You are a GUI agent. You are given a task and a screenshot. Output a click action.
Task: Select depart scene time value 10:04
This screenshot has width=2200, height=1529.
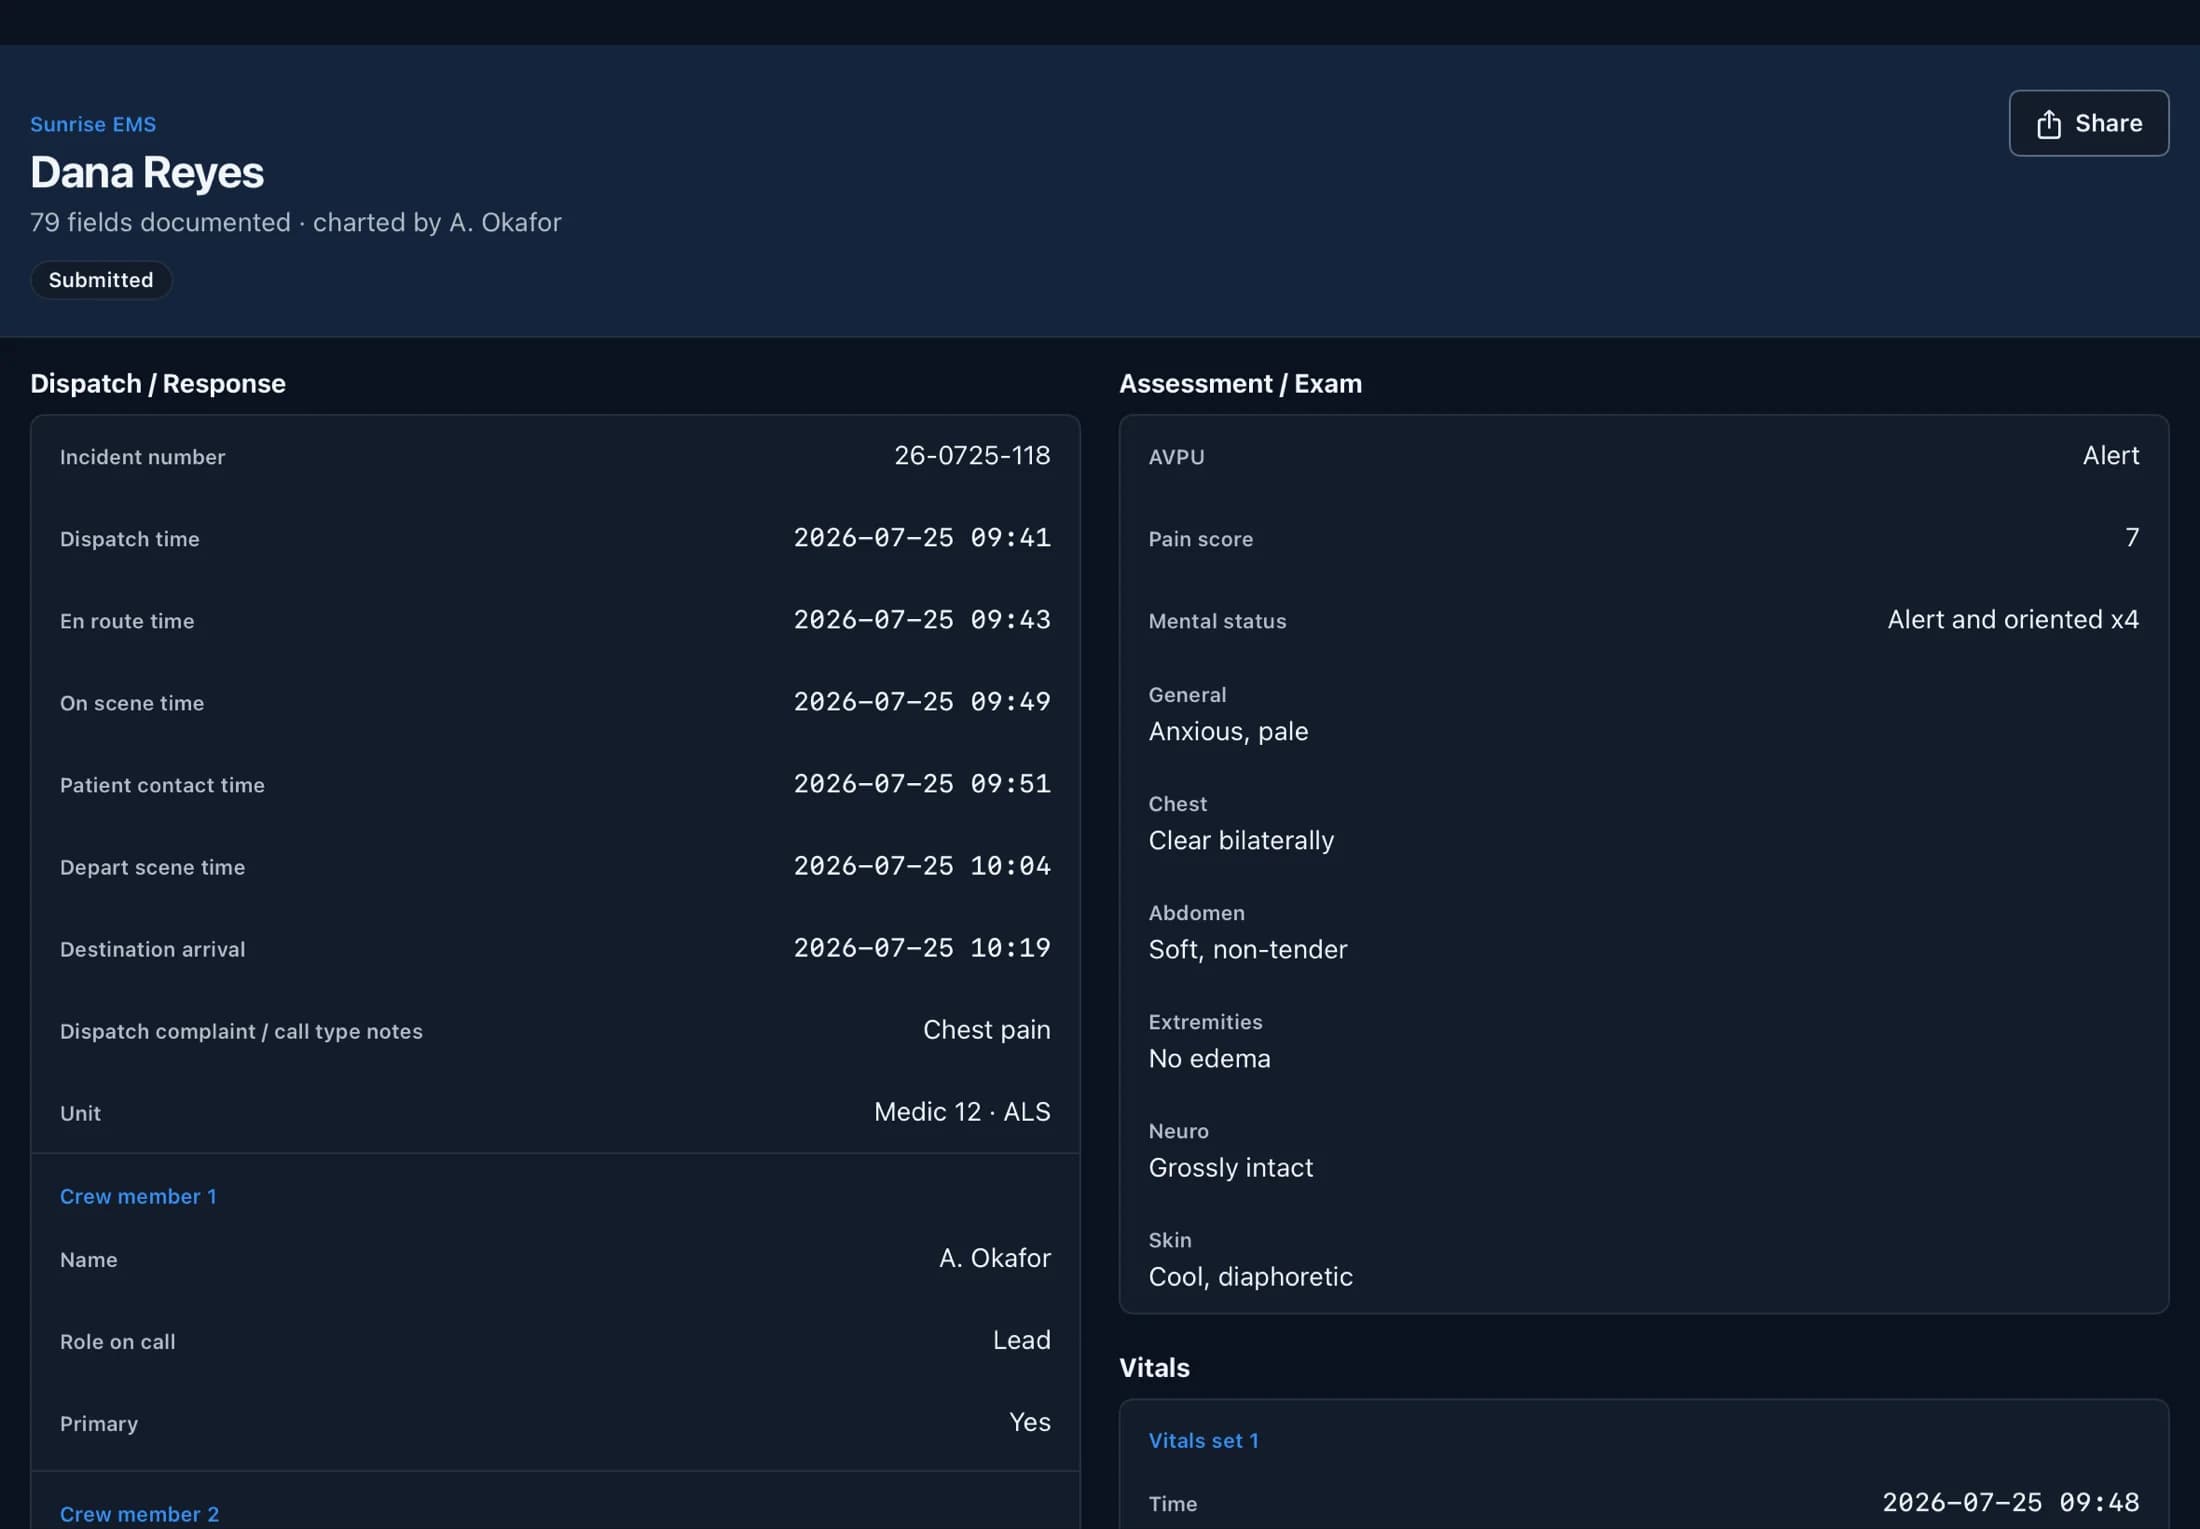point(922,865)
